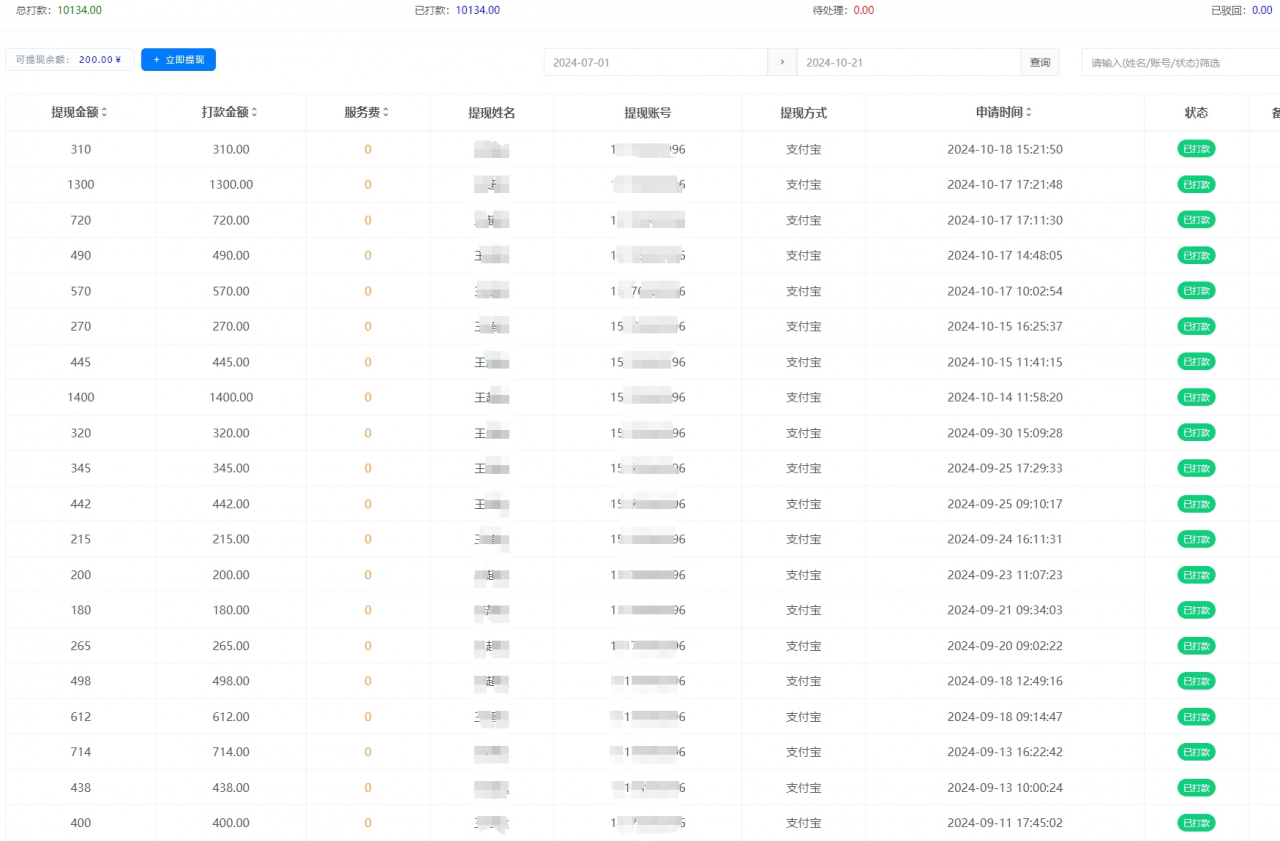Toggle sort order for the 申请时间 column
This screenshot has width=1280, height=841.
point(1031,112)
